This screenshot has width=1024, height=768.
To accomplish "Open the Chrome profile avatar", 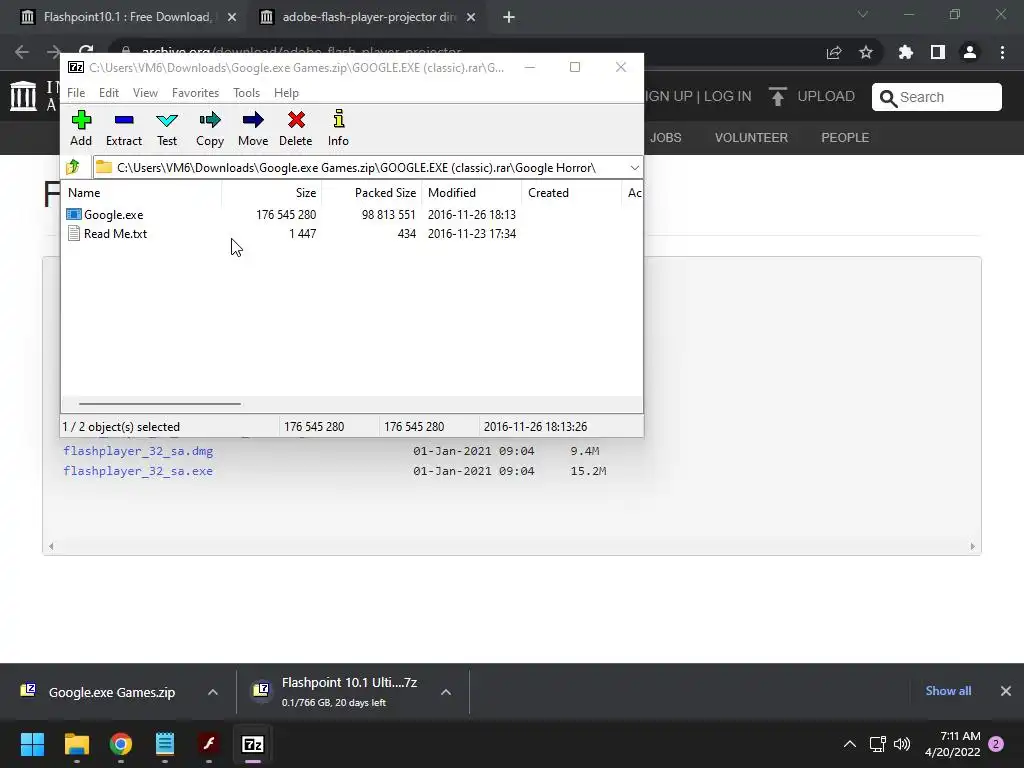I will tap(970, 52).
